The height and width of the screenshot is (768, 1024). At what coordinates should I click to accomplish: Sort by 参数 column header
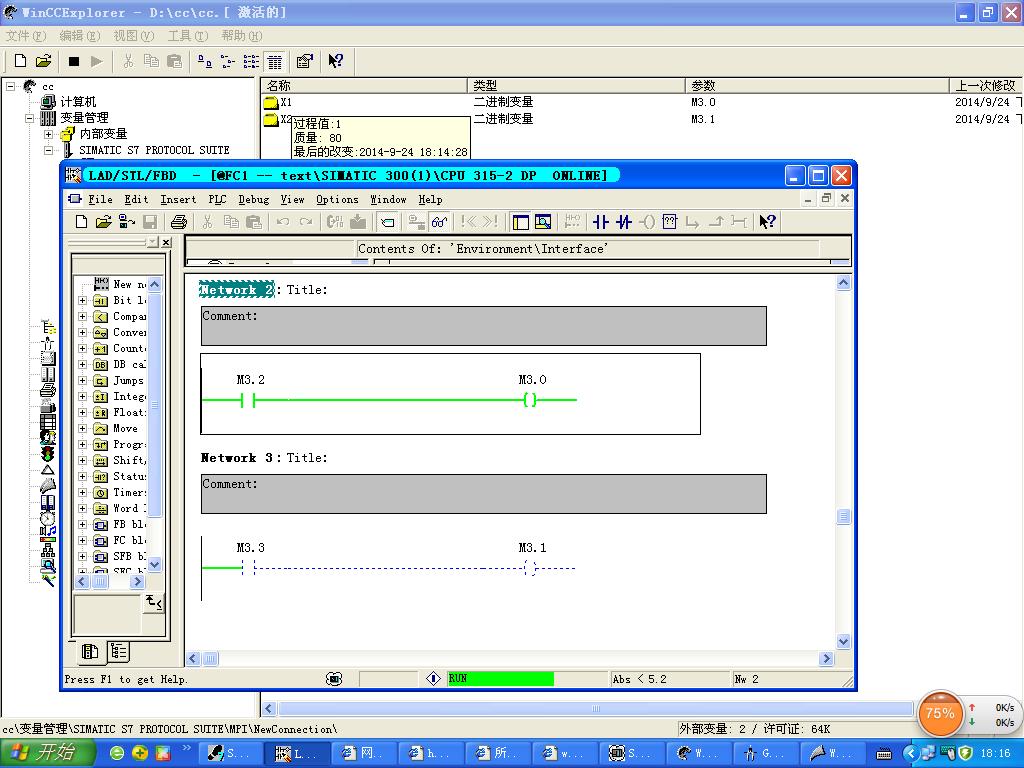click(817, 86)
